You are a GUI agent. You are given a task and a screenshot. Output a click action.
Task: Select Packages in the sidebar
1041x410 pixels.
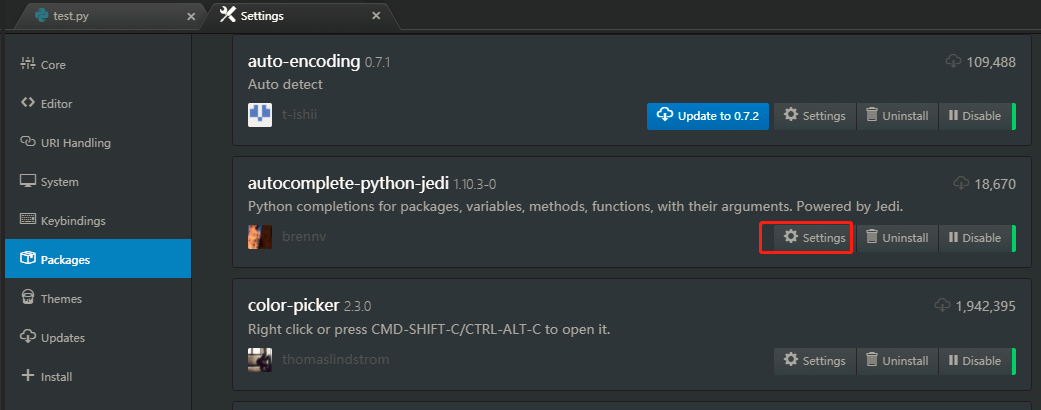(x=65, y=260)
